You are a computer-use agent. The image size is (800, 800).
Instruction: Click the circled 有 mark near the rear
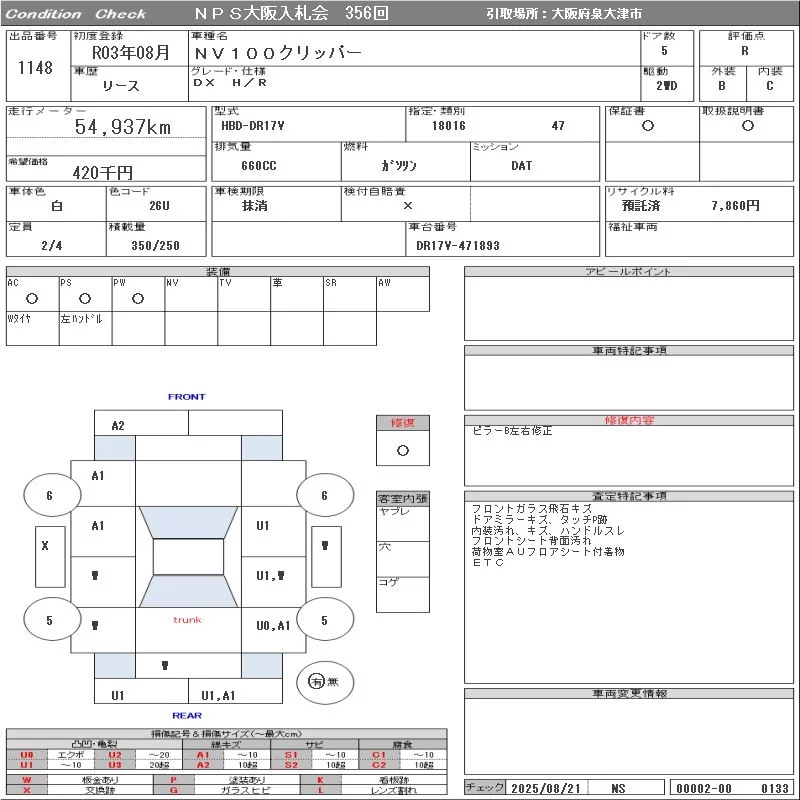tap(316, 682)
